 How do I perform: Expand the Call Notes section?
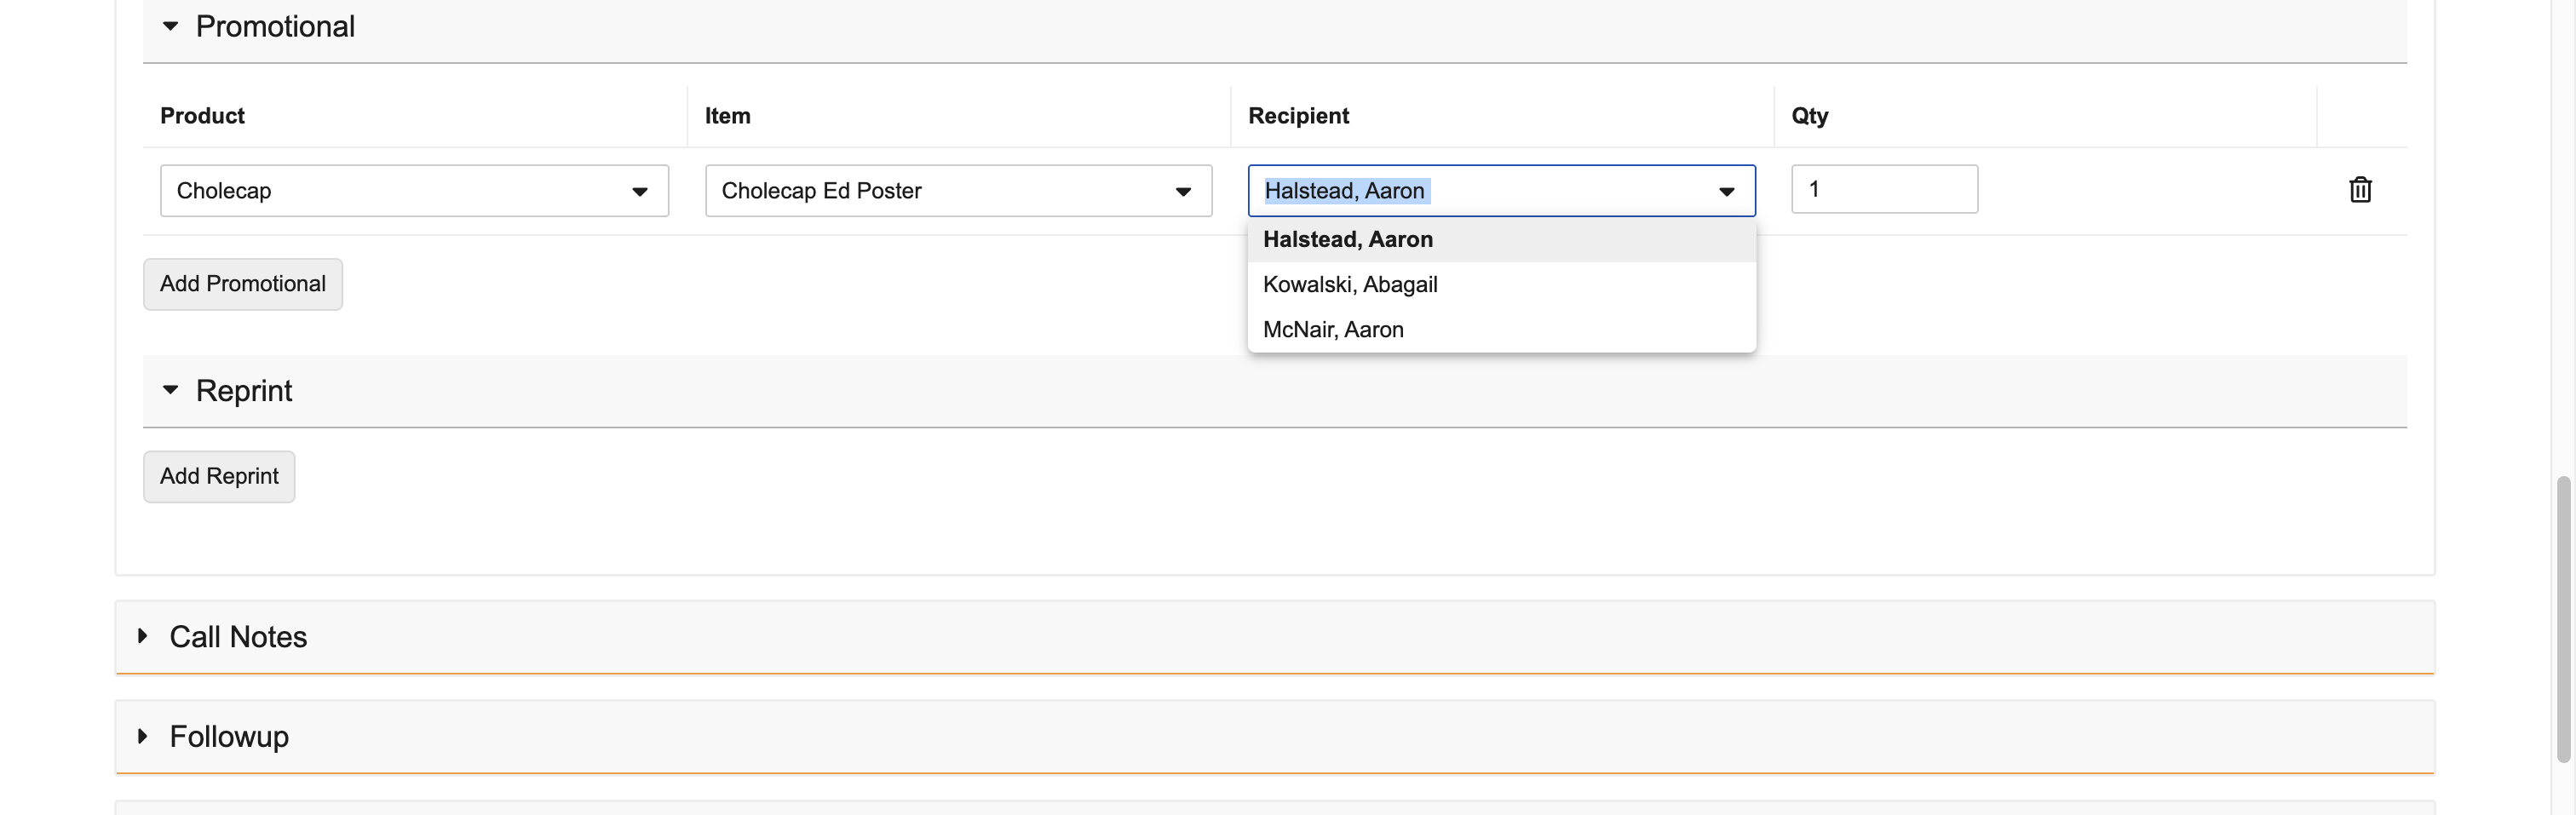pos(143,636)
